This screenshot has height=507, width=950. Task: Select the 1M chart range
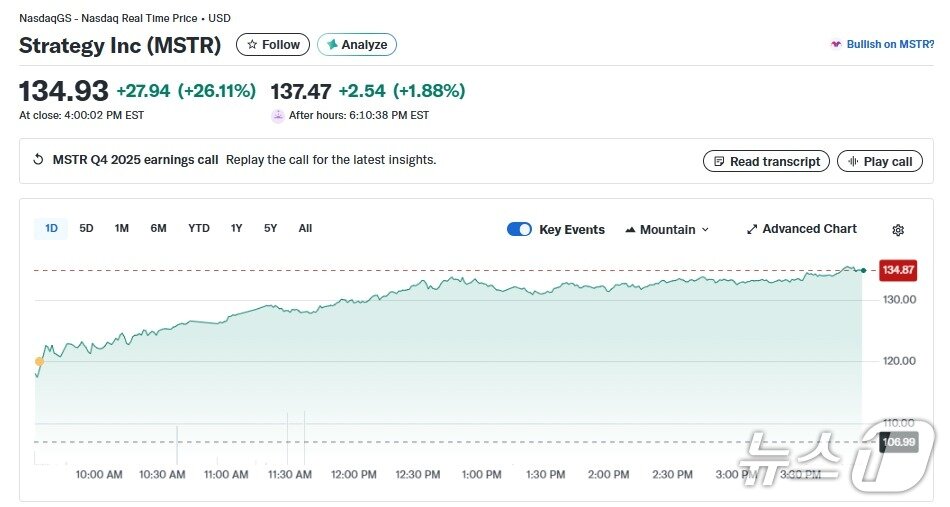pyautogui.click(x=121, y=228)
